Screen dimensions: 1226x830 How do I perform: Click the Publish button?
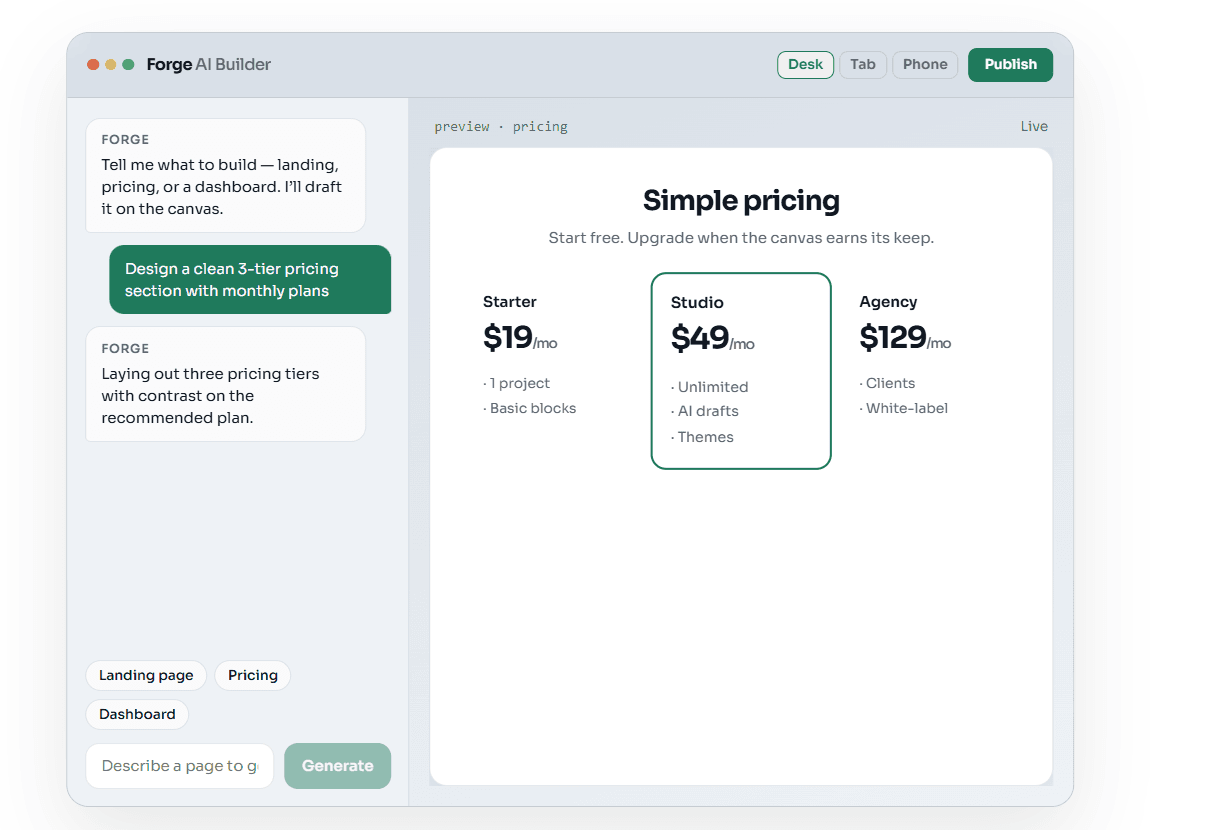(1010, 65)
